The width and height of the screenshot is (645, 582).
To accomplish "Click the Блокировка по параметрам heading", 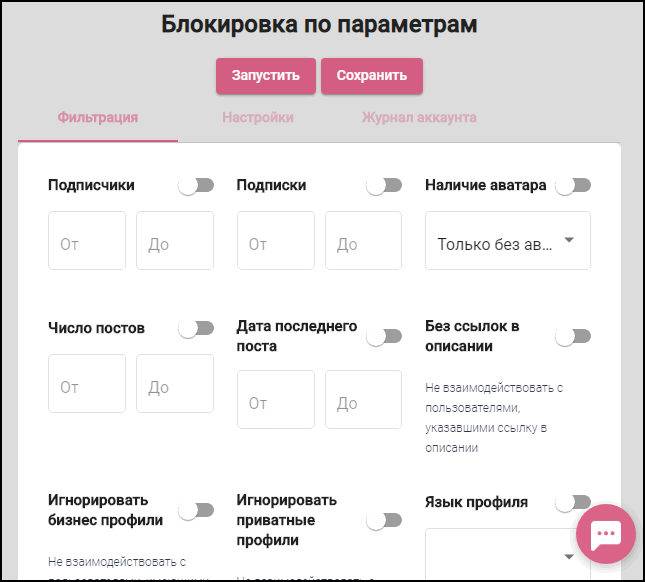I will (319, 24).
